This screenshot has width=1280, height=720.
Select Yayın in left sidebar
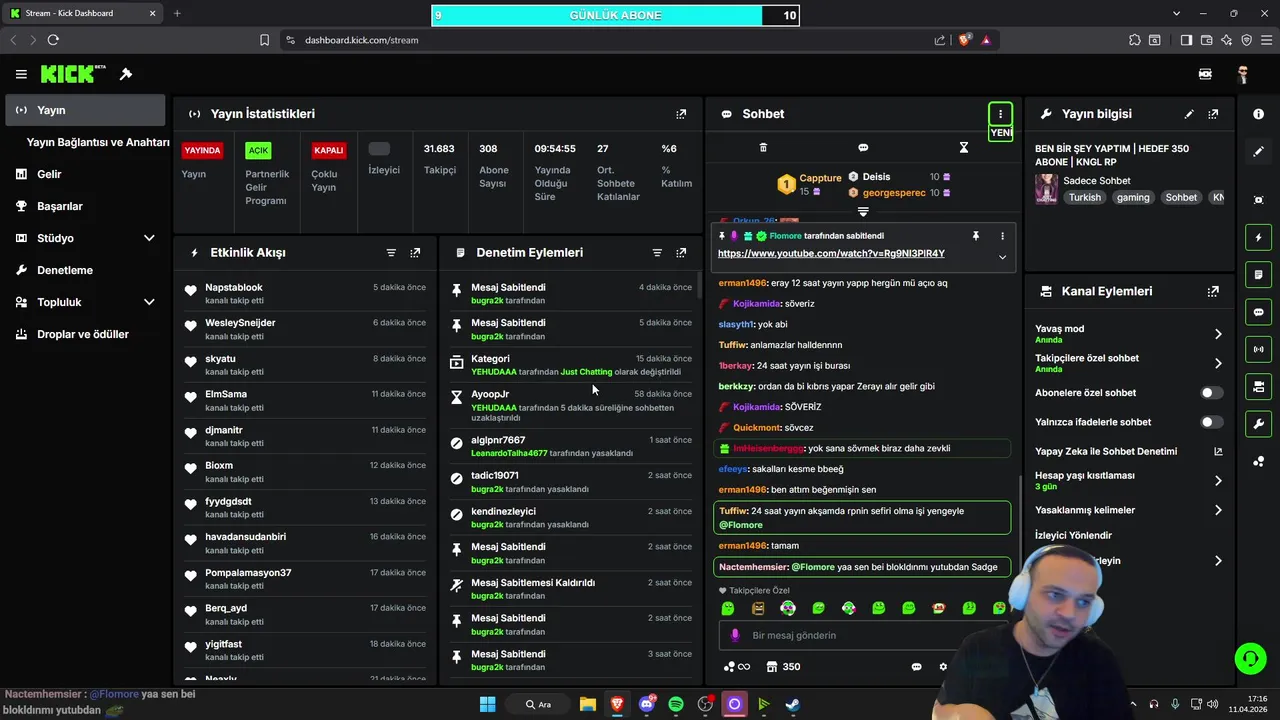pos(85,110)
